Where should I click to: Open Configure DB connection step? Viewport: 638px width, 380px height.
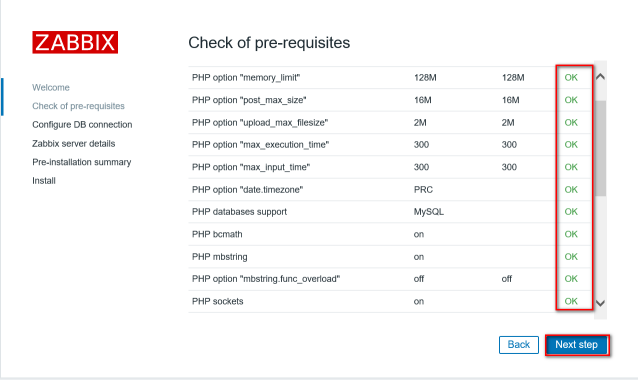(x=82, y=124)
